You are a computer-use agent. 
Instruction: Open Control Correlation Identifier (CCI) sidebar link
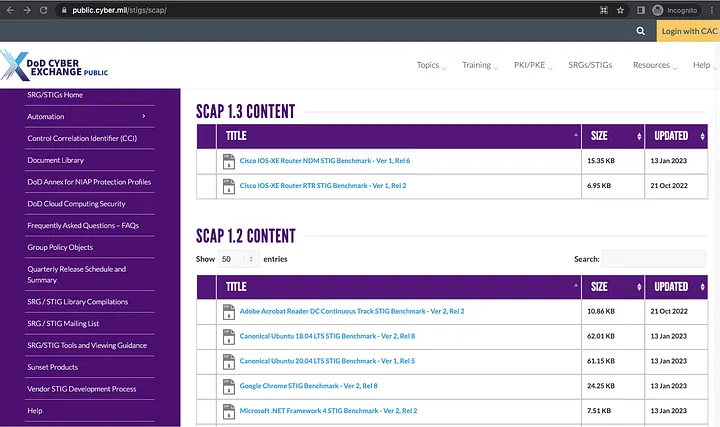coord(82,138)
